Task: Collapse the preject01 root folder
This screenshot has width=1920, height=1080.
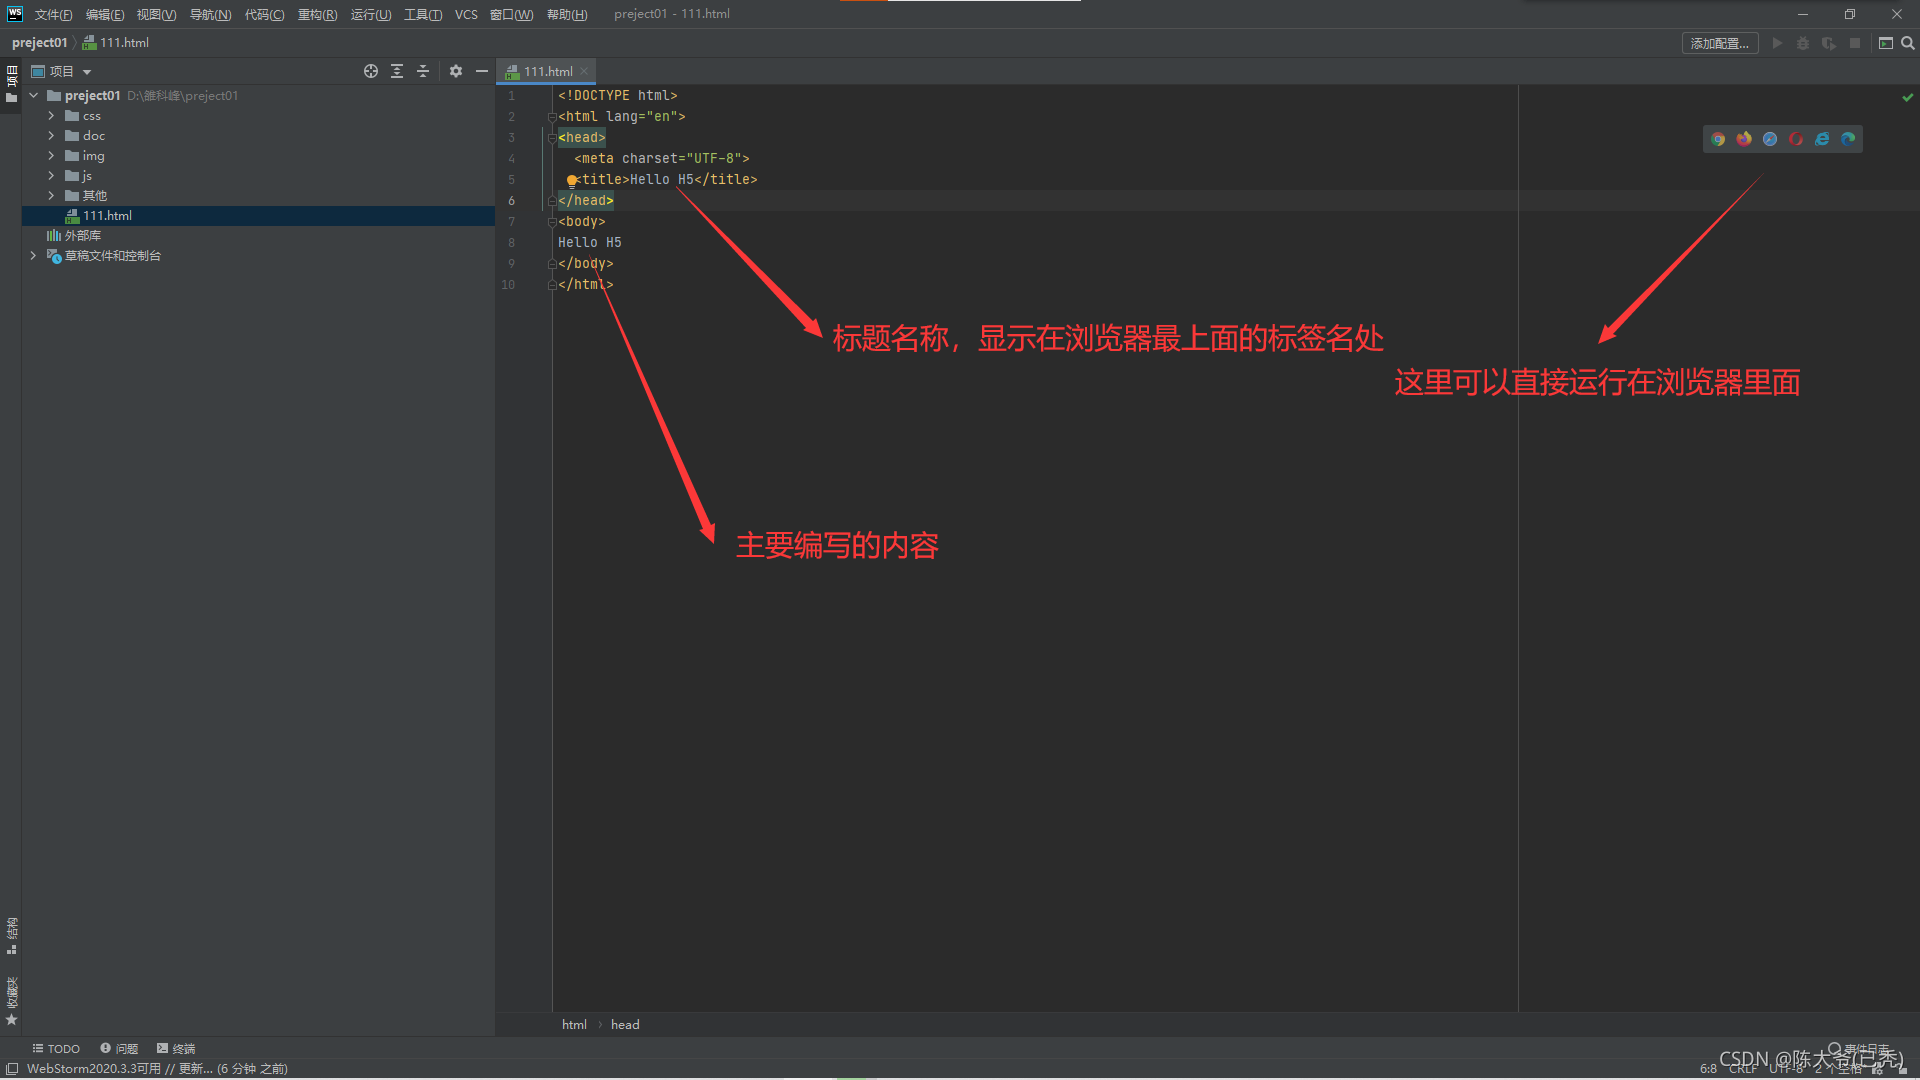Action: tap(34, 96)
